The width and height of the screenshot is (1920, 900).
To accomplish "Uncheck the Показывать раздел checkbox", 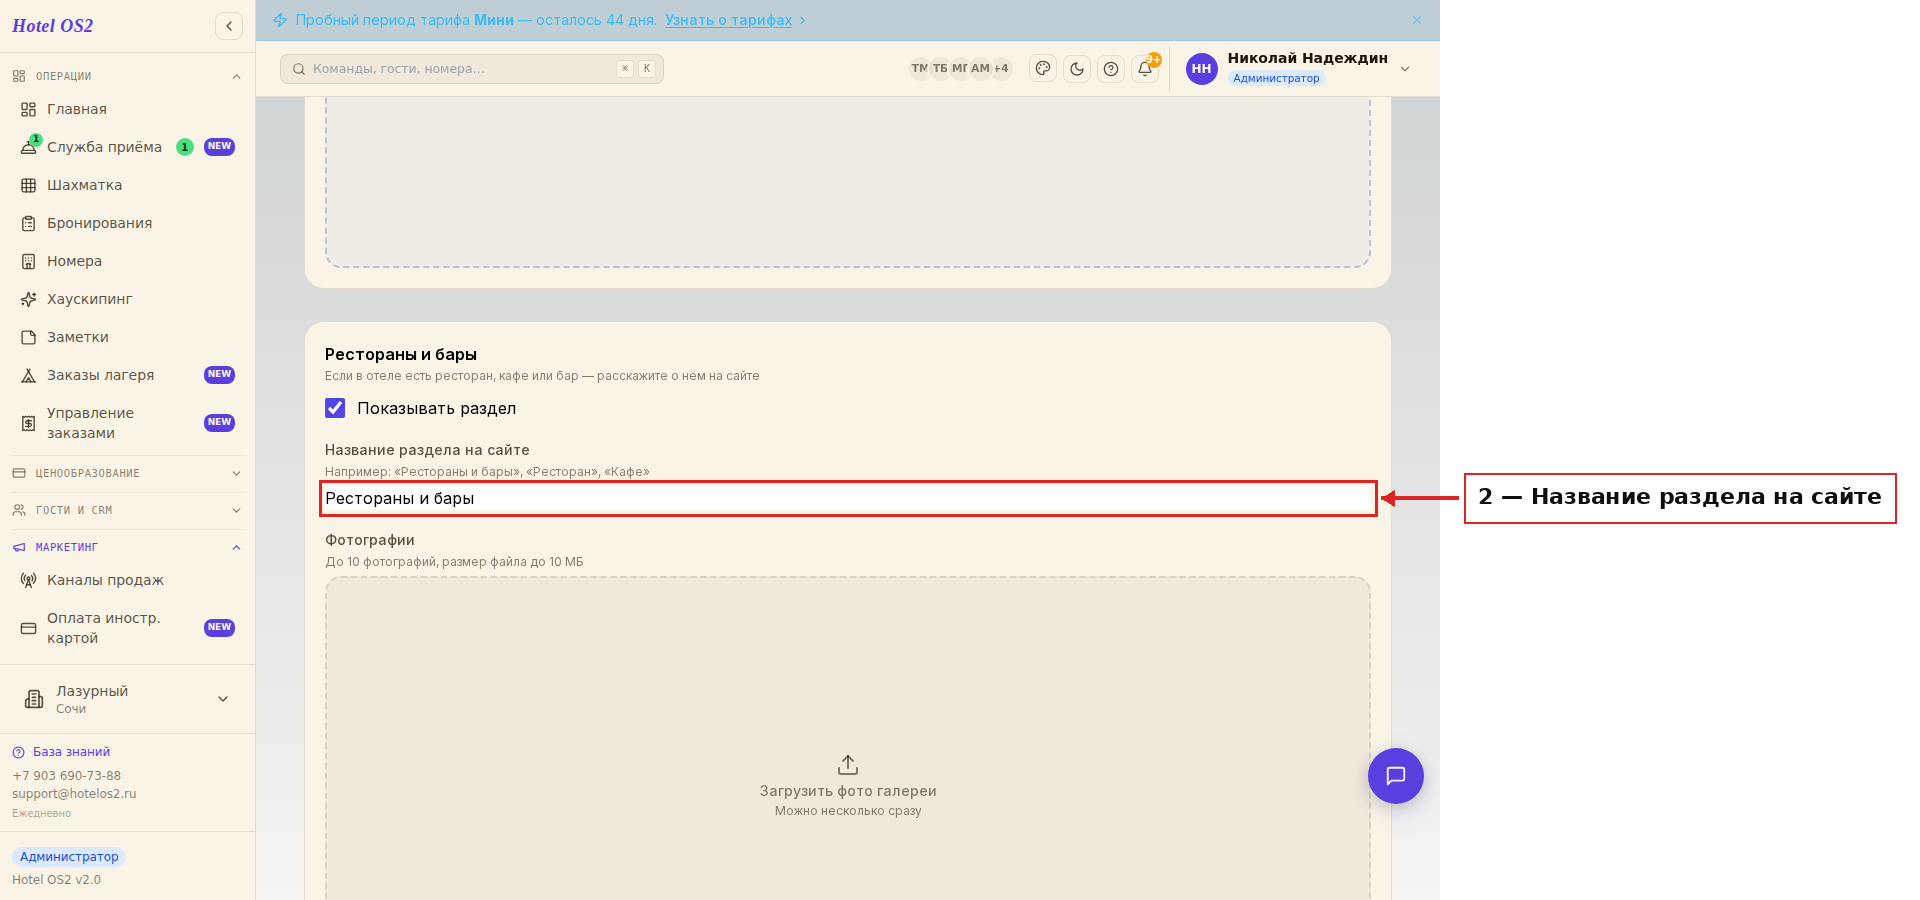I will tap(335, 408).
